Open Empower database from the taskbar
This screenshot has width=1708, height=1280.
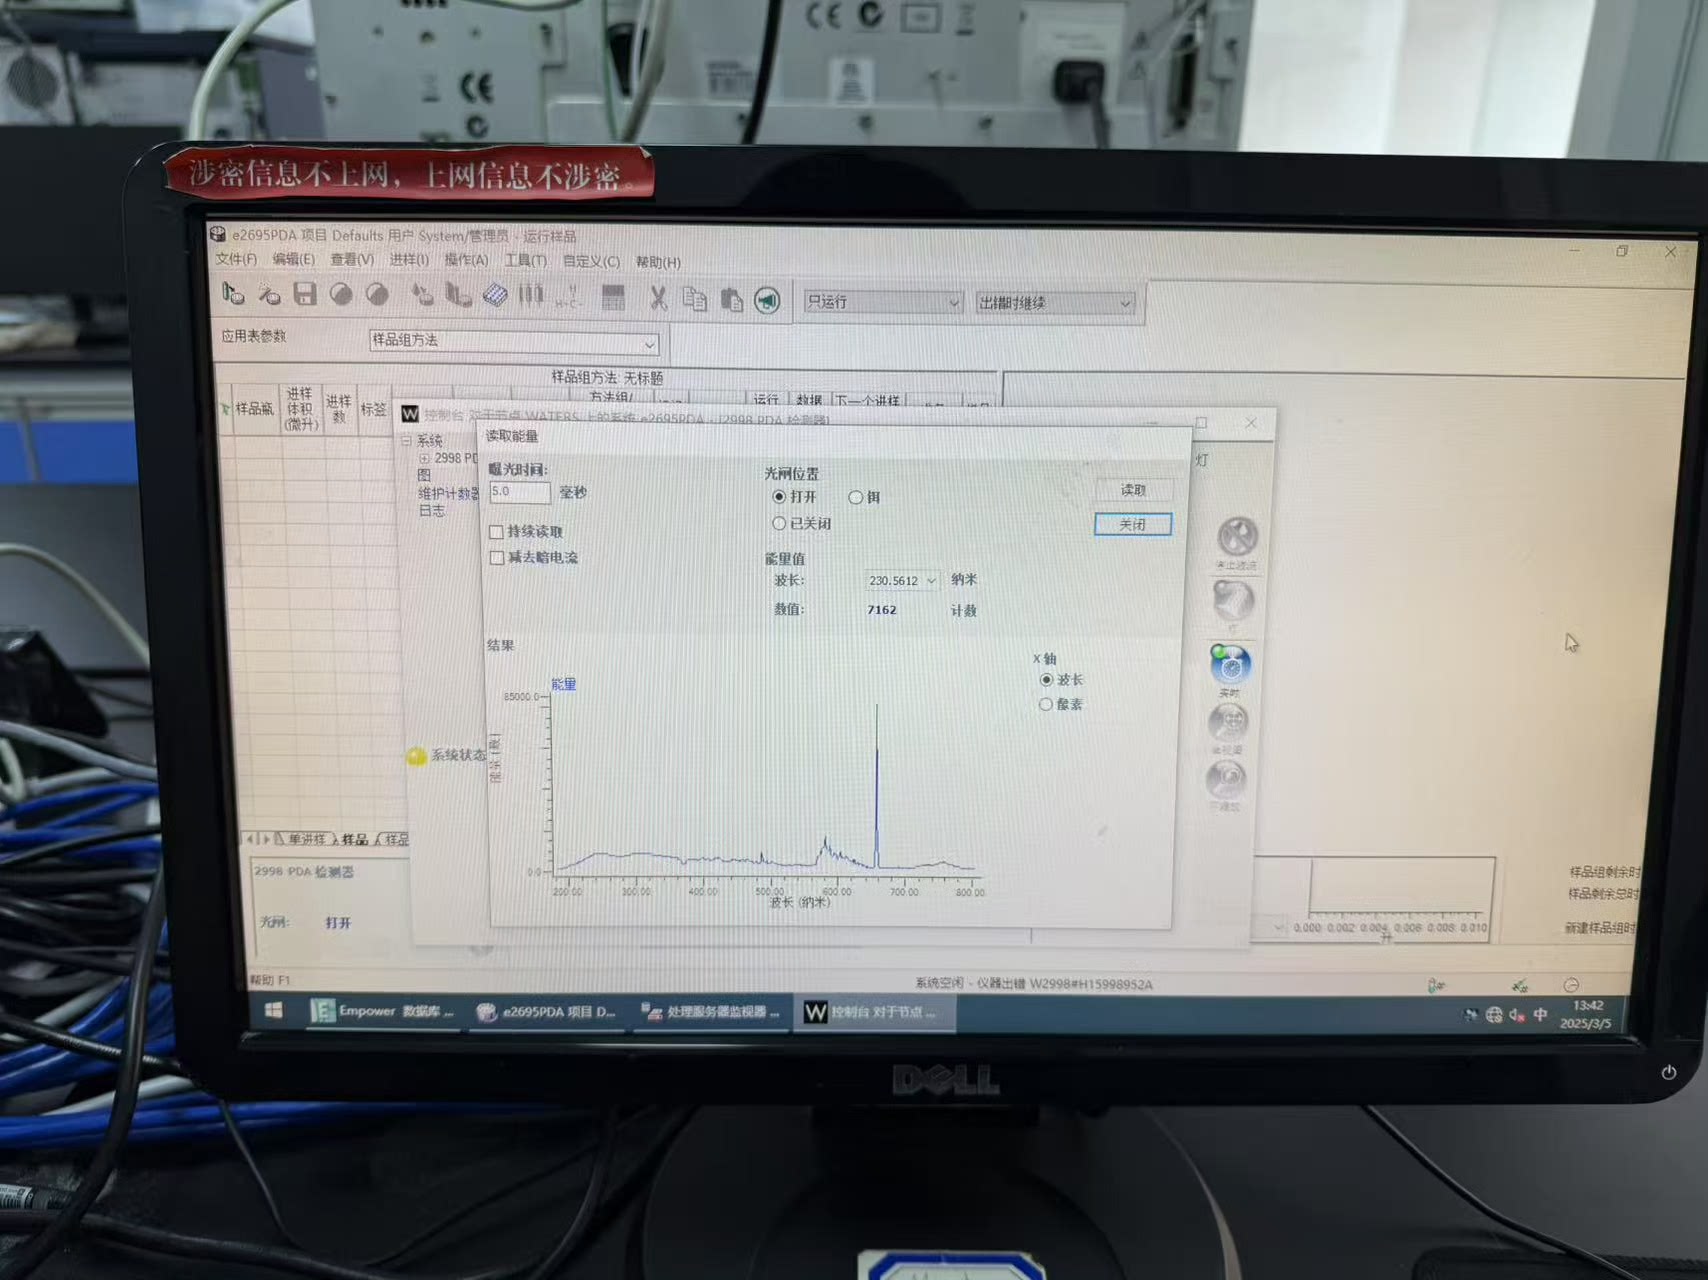point(382,1011)
